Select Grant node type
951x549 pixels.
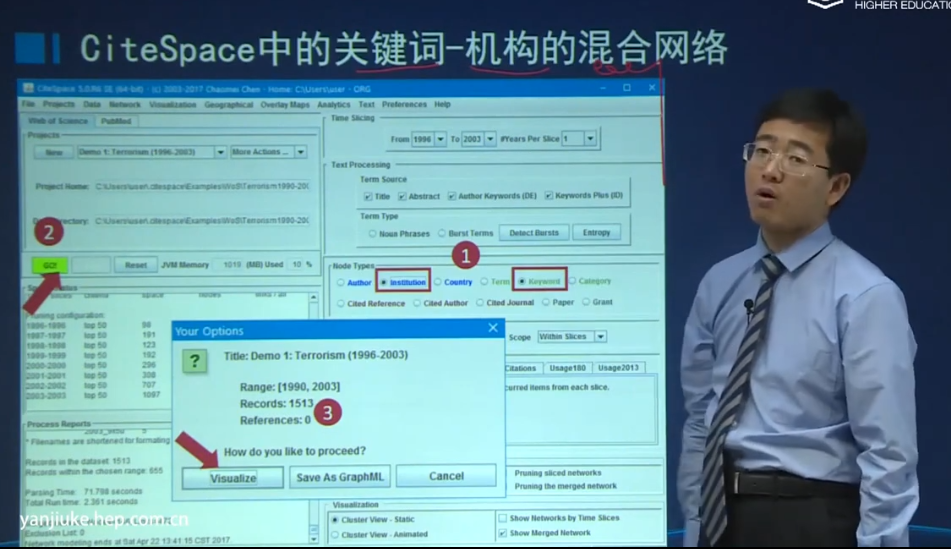point(586,301)
